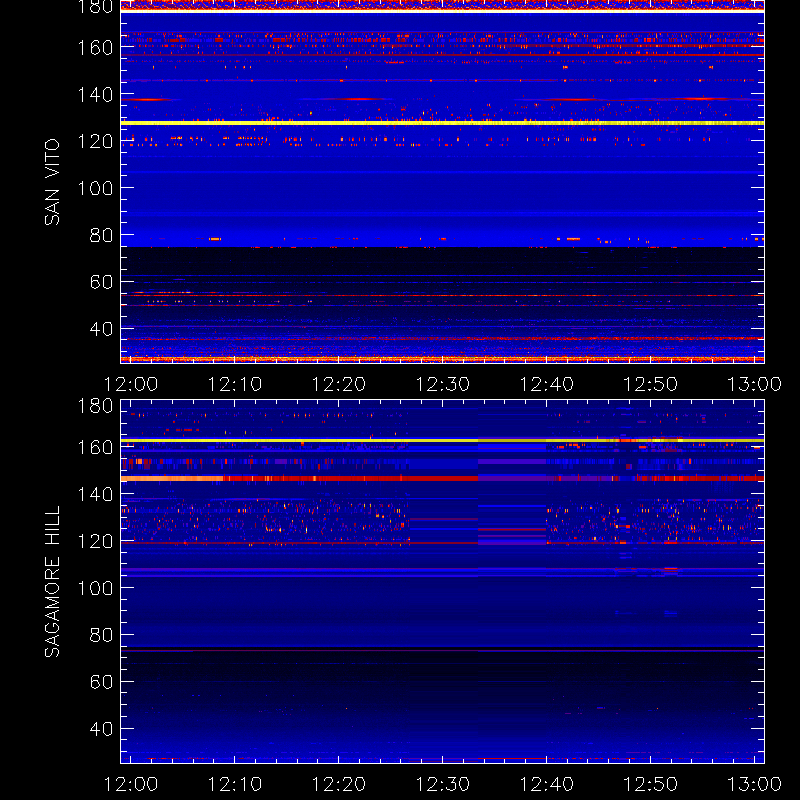800x800 pixels.
Task: Click 12:40 time label below Sagamore Hill plot
Action: click(546, 784)
